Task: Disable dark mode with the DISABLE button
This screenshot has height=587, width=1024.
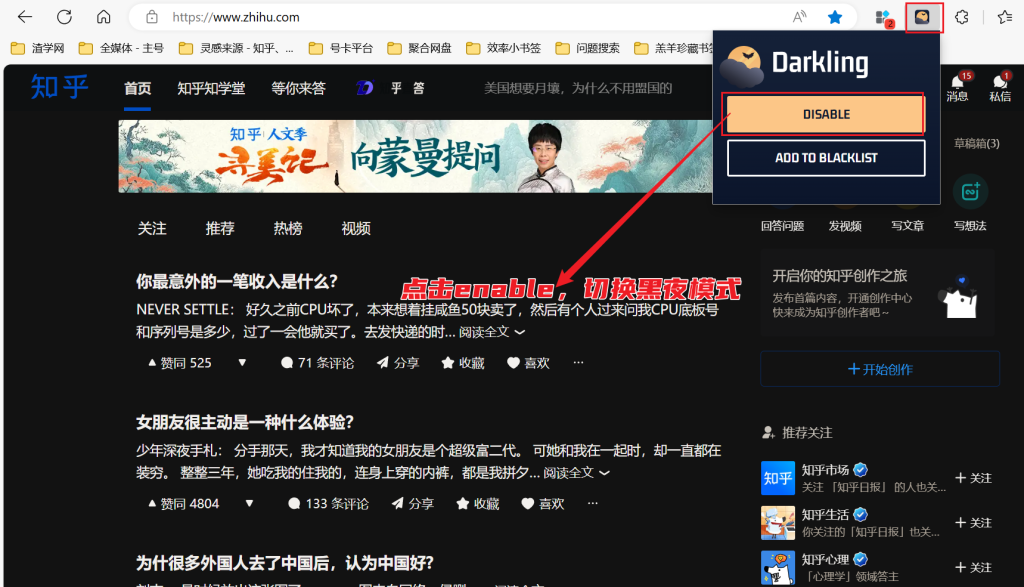Action: pyautogui.click(x=823, y=113)
